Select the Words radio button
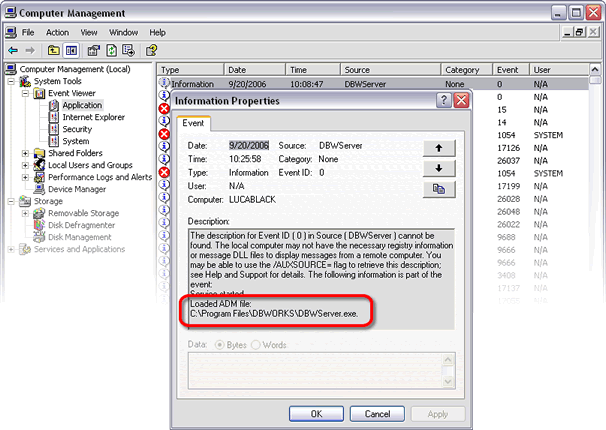Viewport: 606px width, 430px height. tap(255, 345)
